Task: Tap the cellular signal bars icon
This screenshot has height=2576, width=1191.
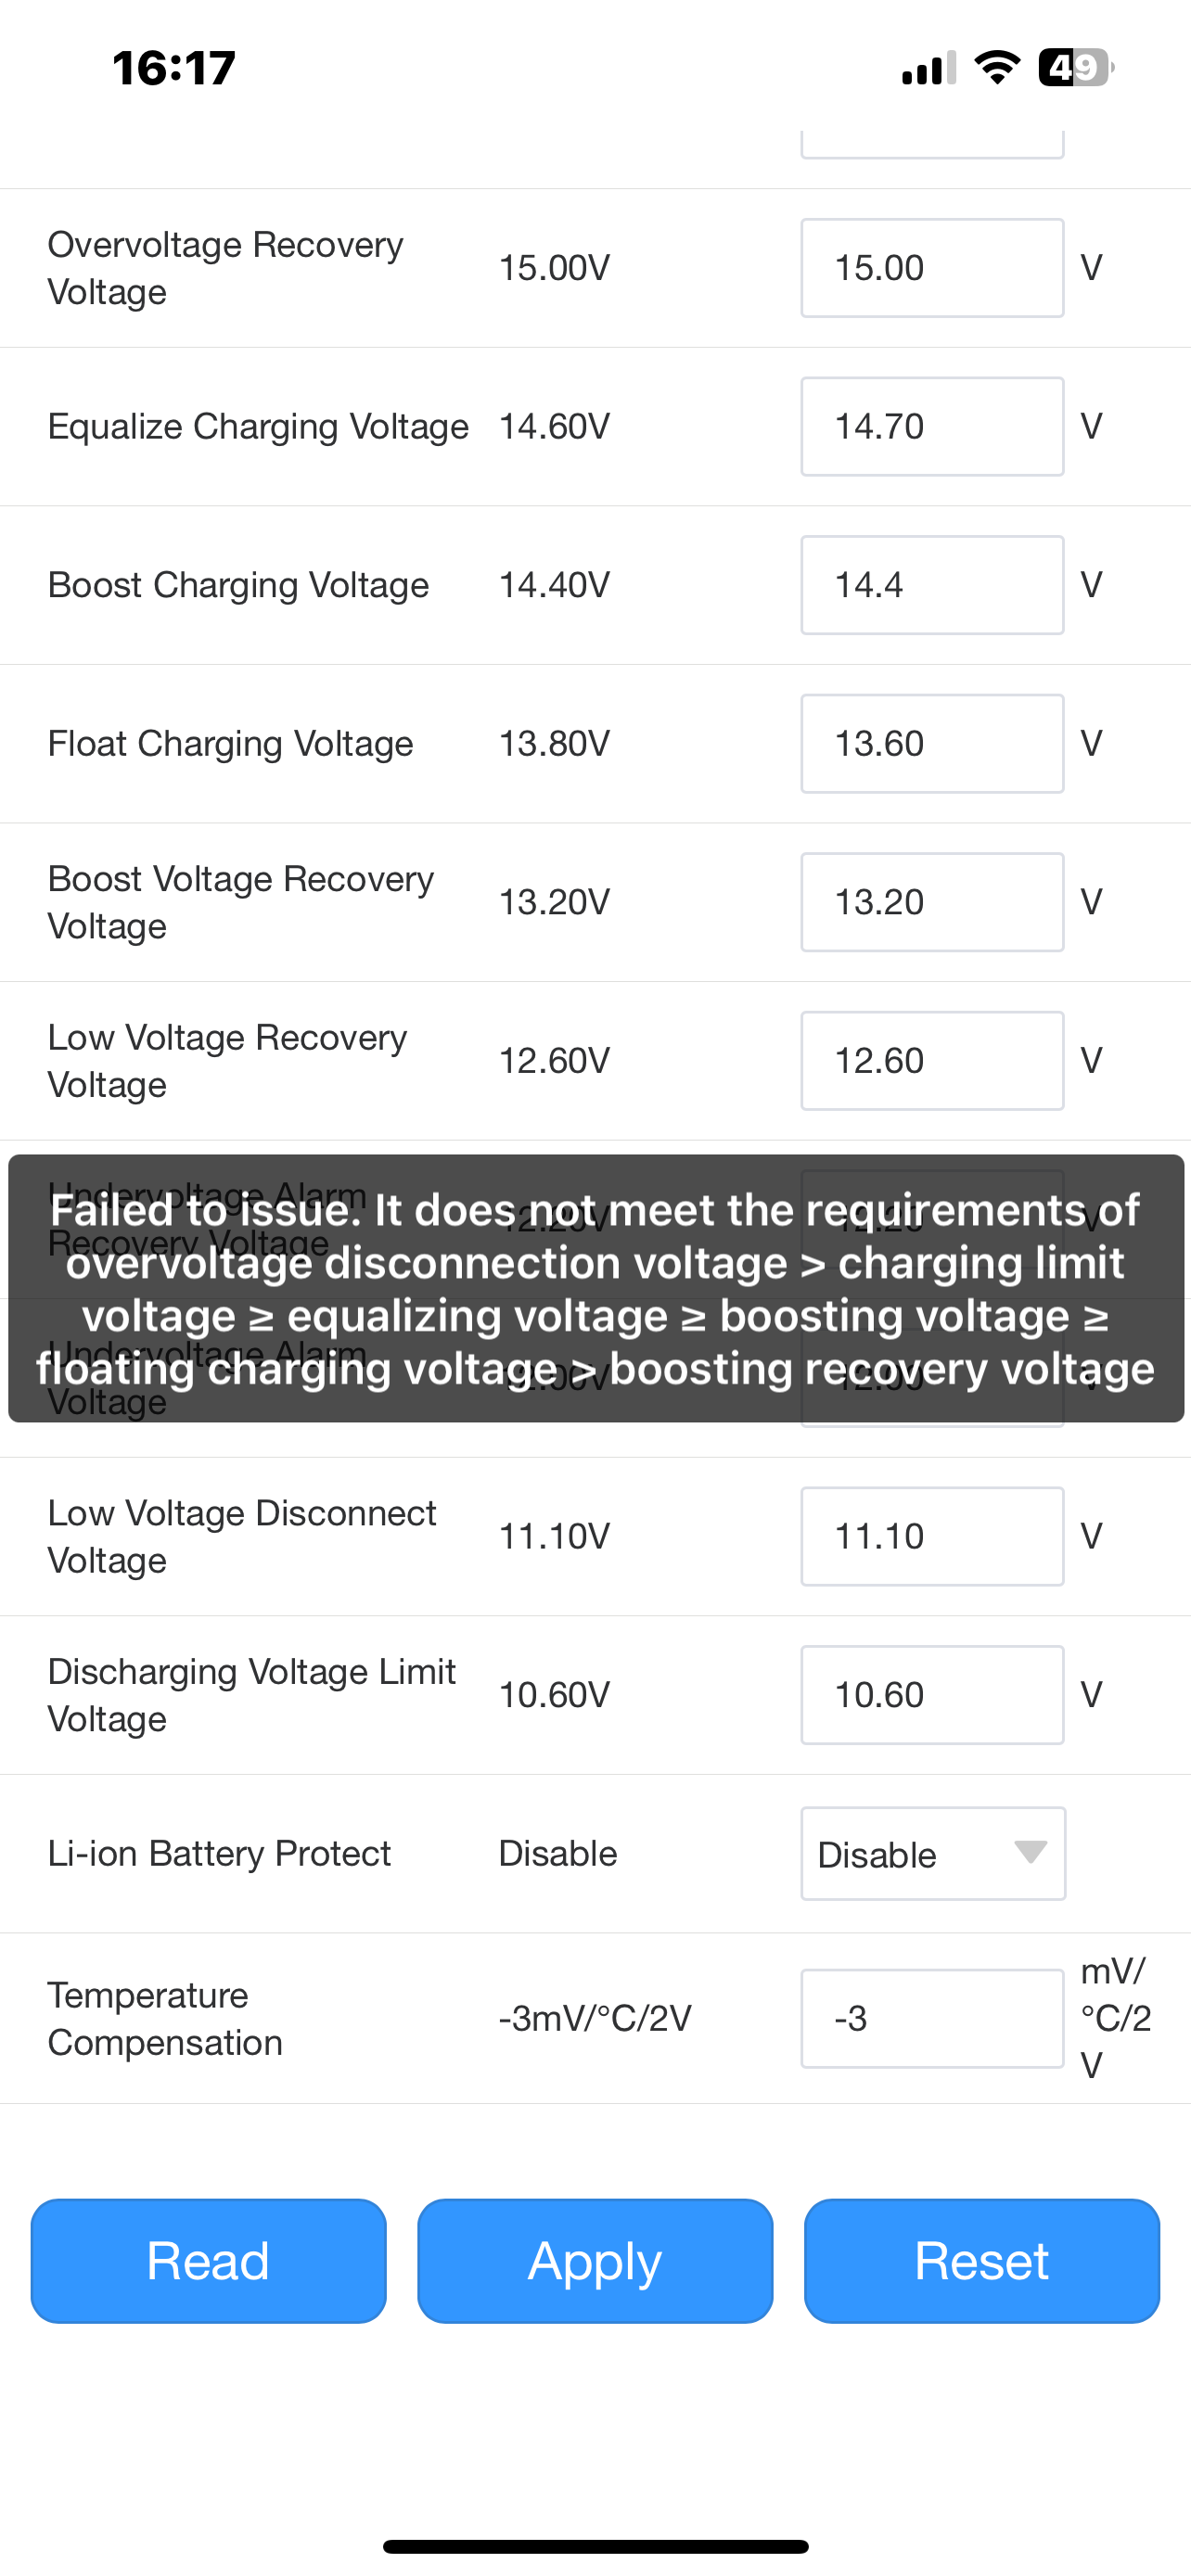Action: [x=928, y=68]
